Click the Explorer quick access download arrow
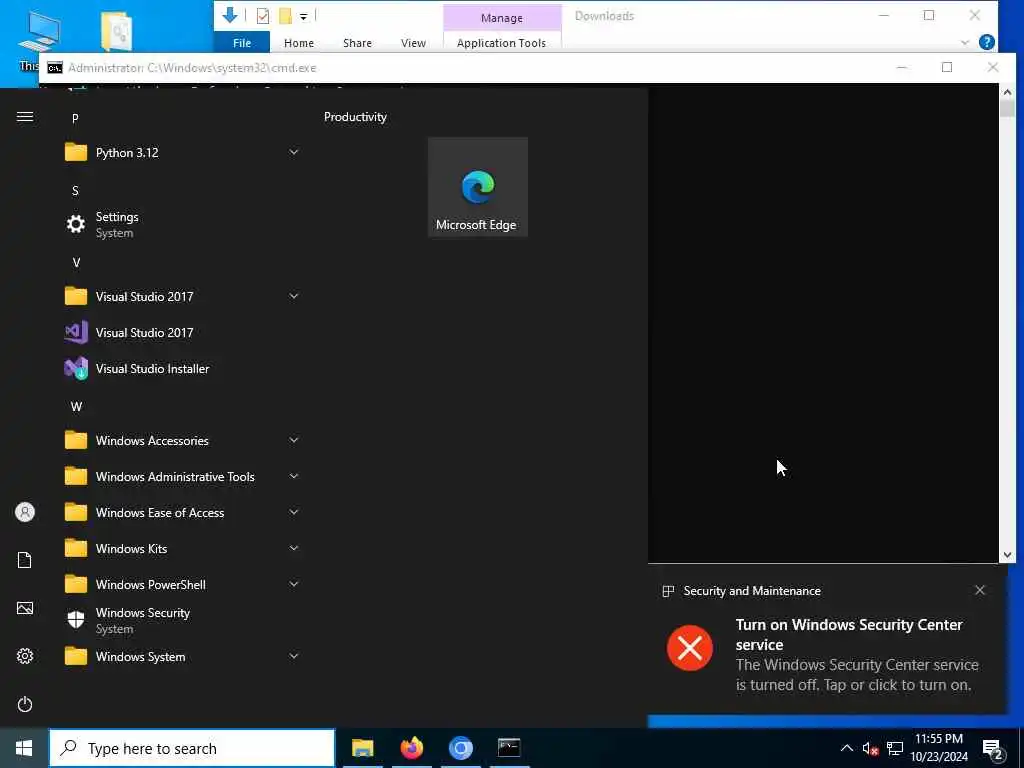 tap(230, 15)
